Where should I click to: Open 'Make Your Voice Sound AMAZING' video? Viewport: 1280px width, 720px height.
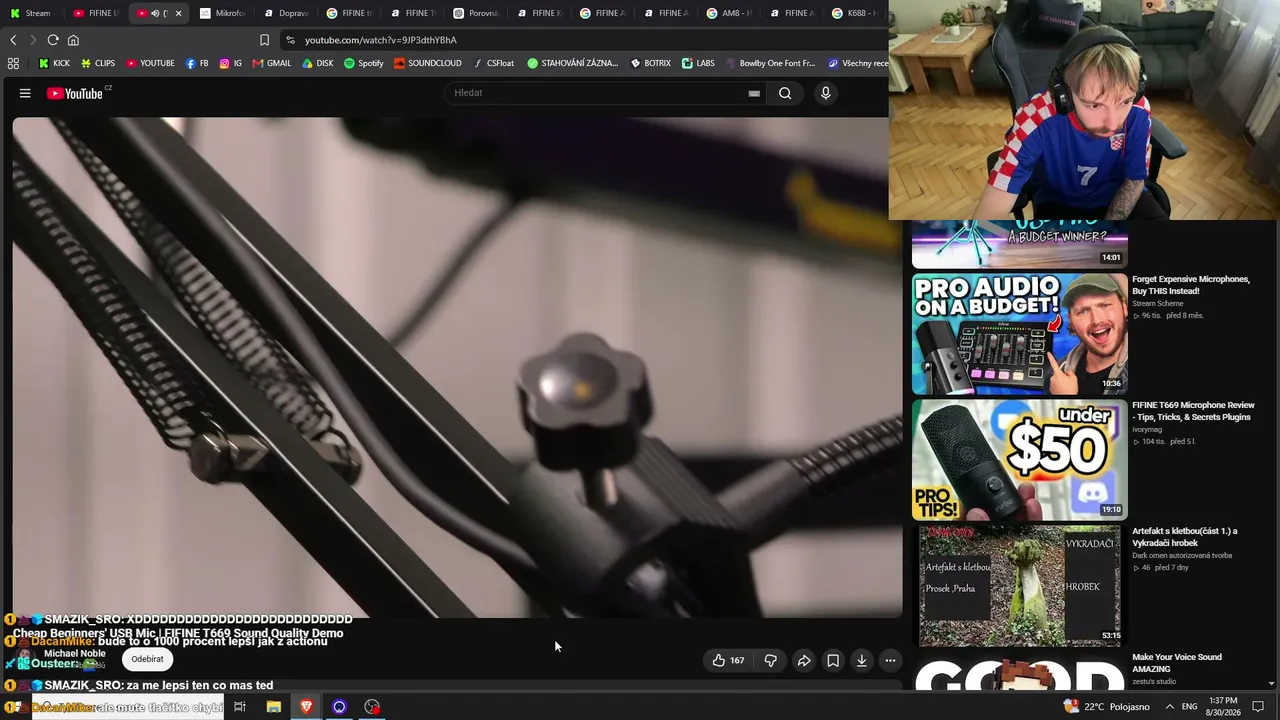[1177, 663]
